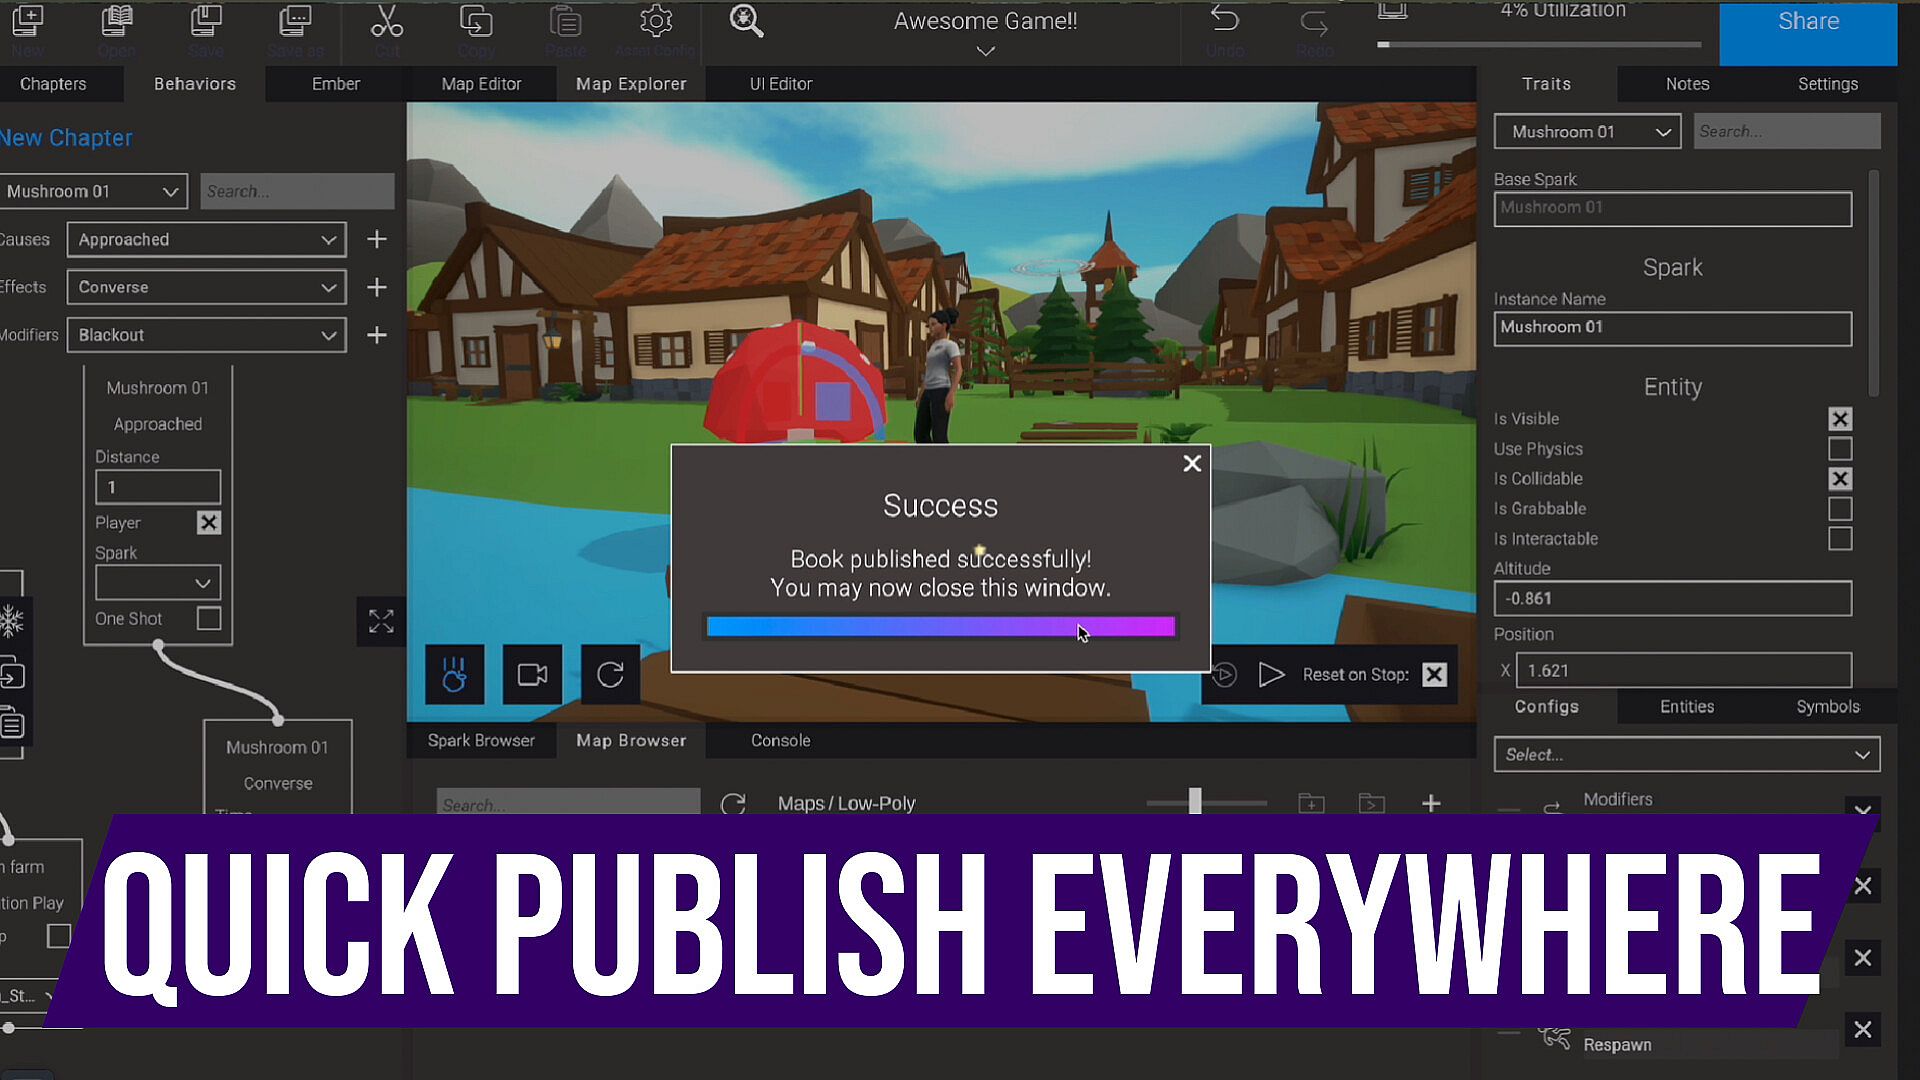Toggle the Use Physics checkbox
1920x1080 pixels.
[x=1839, y=449]
